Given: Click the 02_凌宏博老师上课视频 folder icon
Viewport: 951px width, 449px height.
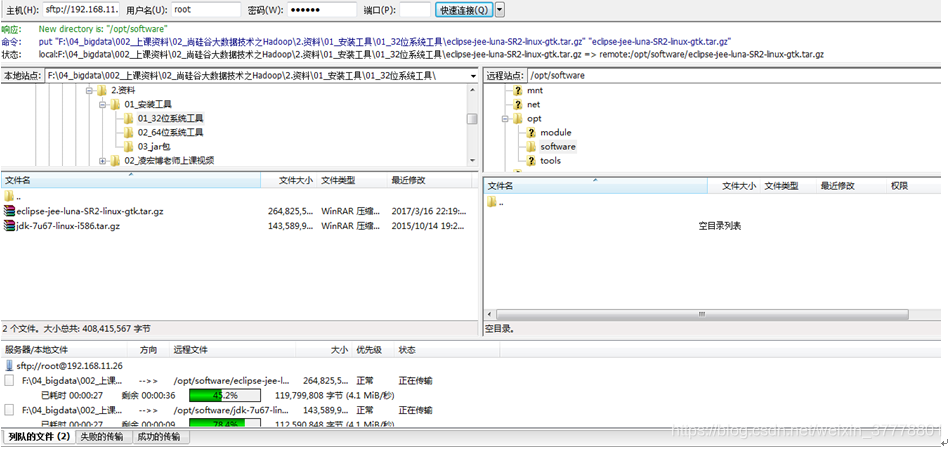Looking at the screenshot, I should click(115, 161).
